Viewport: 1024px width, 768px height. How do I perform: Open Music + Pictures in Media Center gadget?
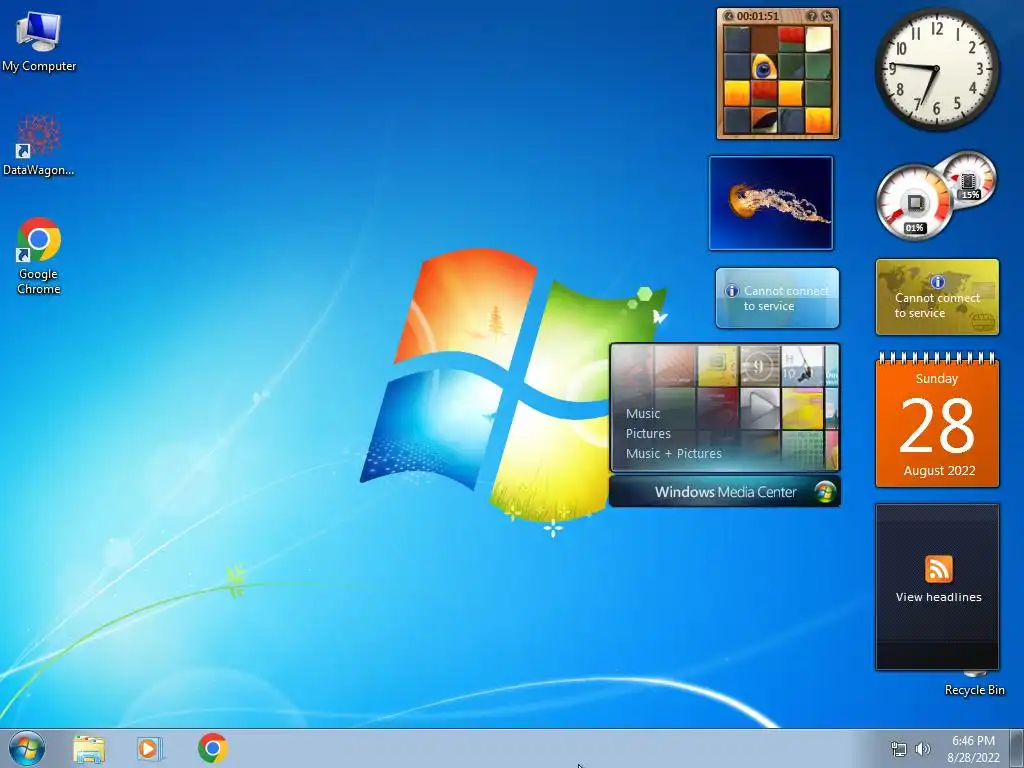[x=673, y=454]
